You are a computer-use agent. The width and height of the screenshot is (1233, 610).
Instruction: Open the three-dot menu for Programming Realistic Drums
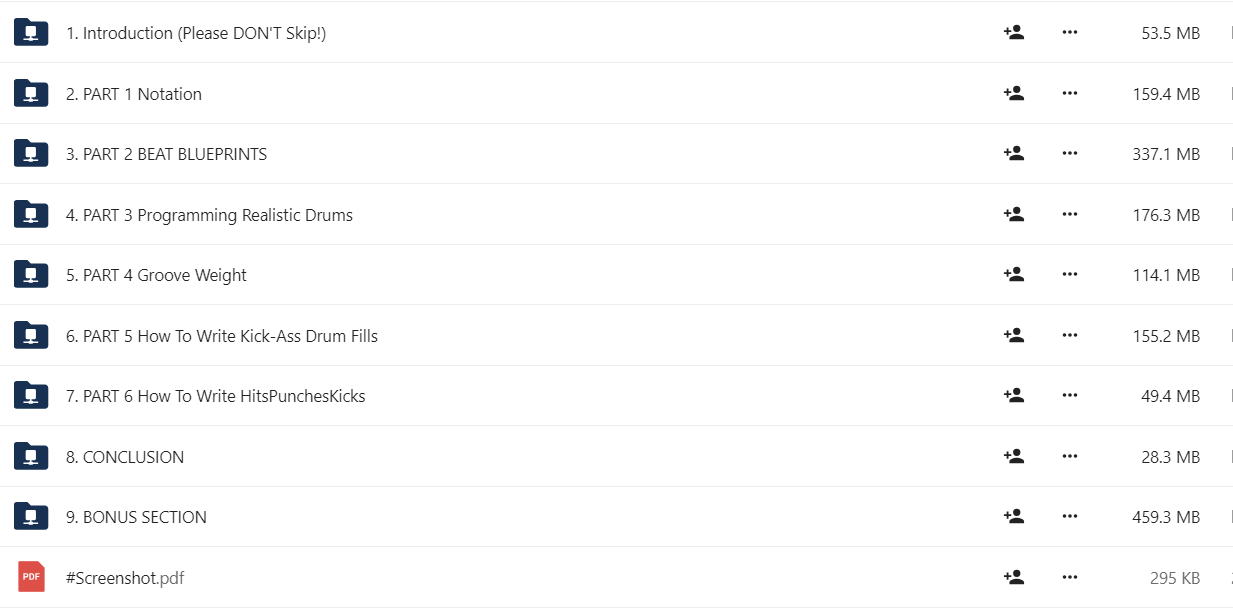(1070, 214)
